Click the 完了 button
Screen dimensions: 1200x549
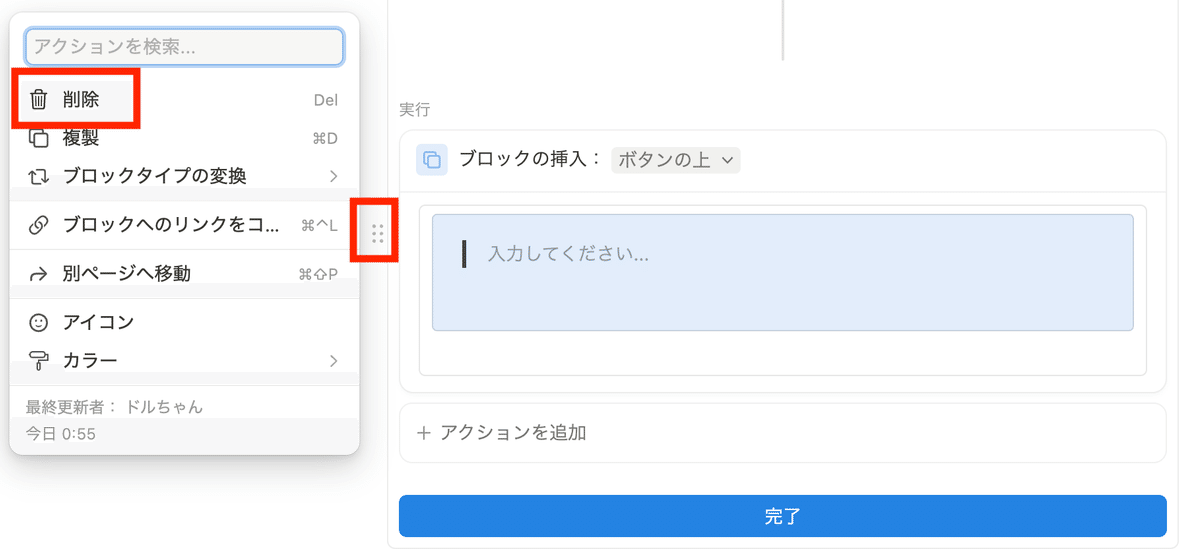(783, 516)
